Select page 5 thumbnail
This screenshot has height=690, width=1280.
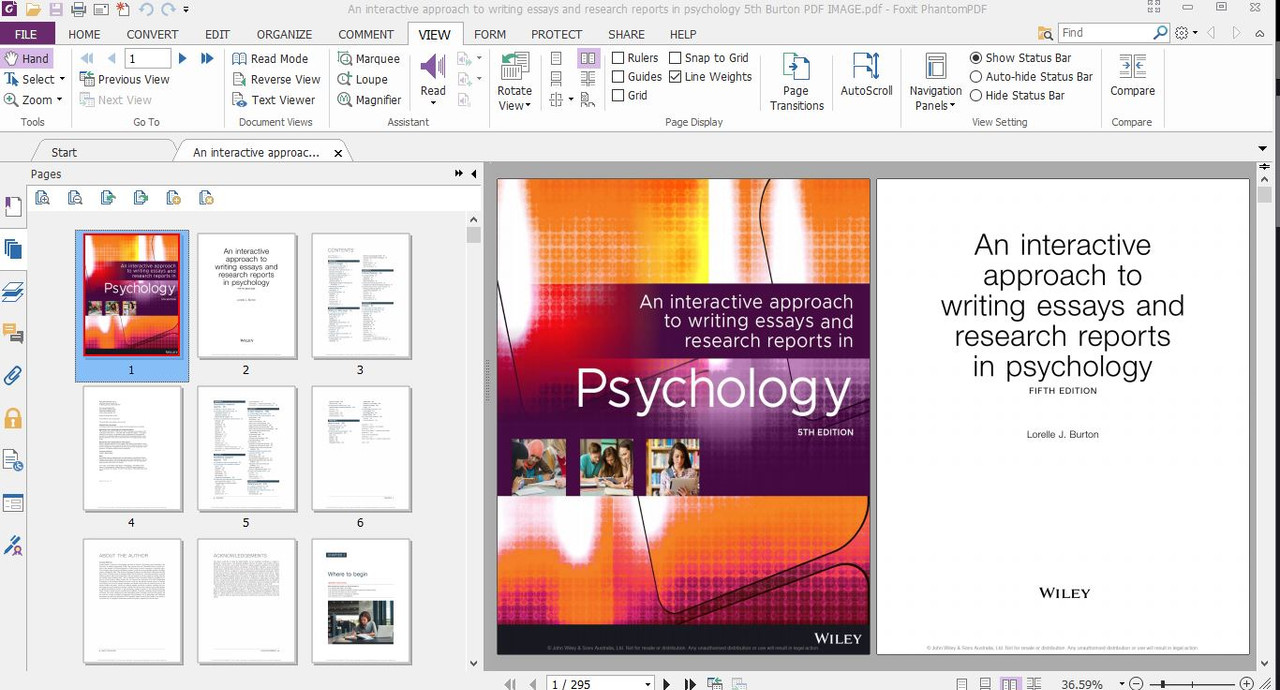(x=246, y=448)
